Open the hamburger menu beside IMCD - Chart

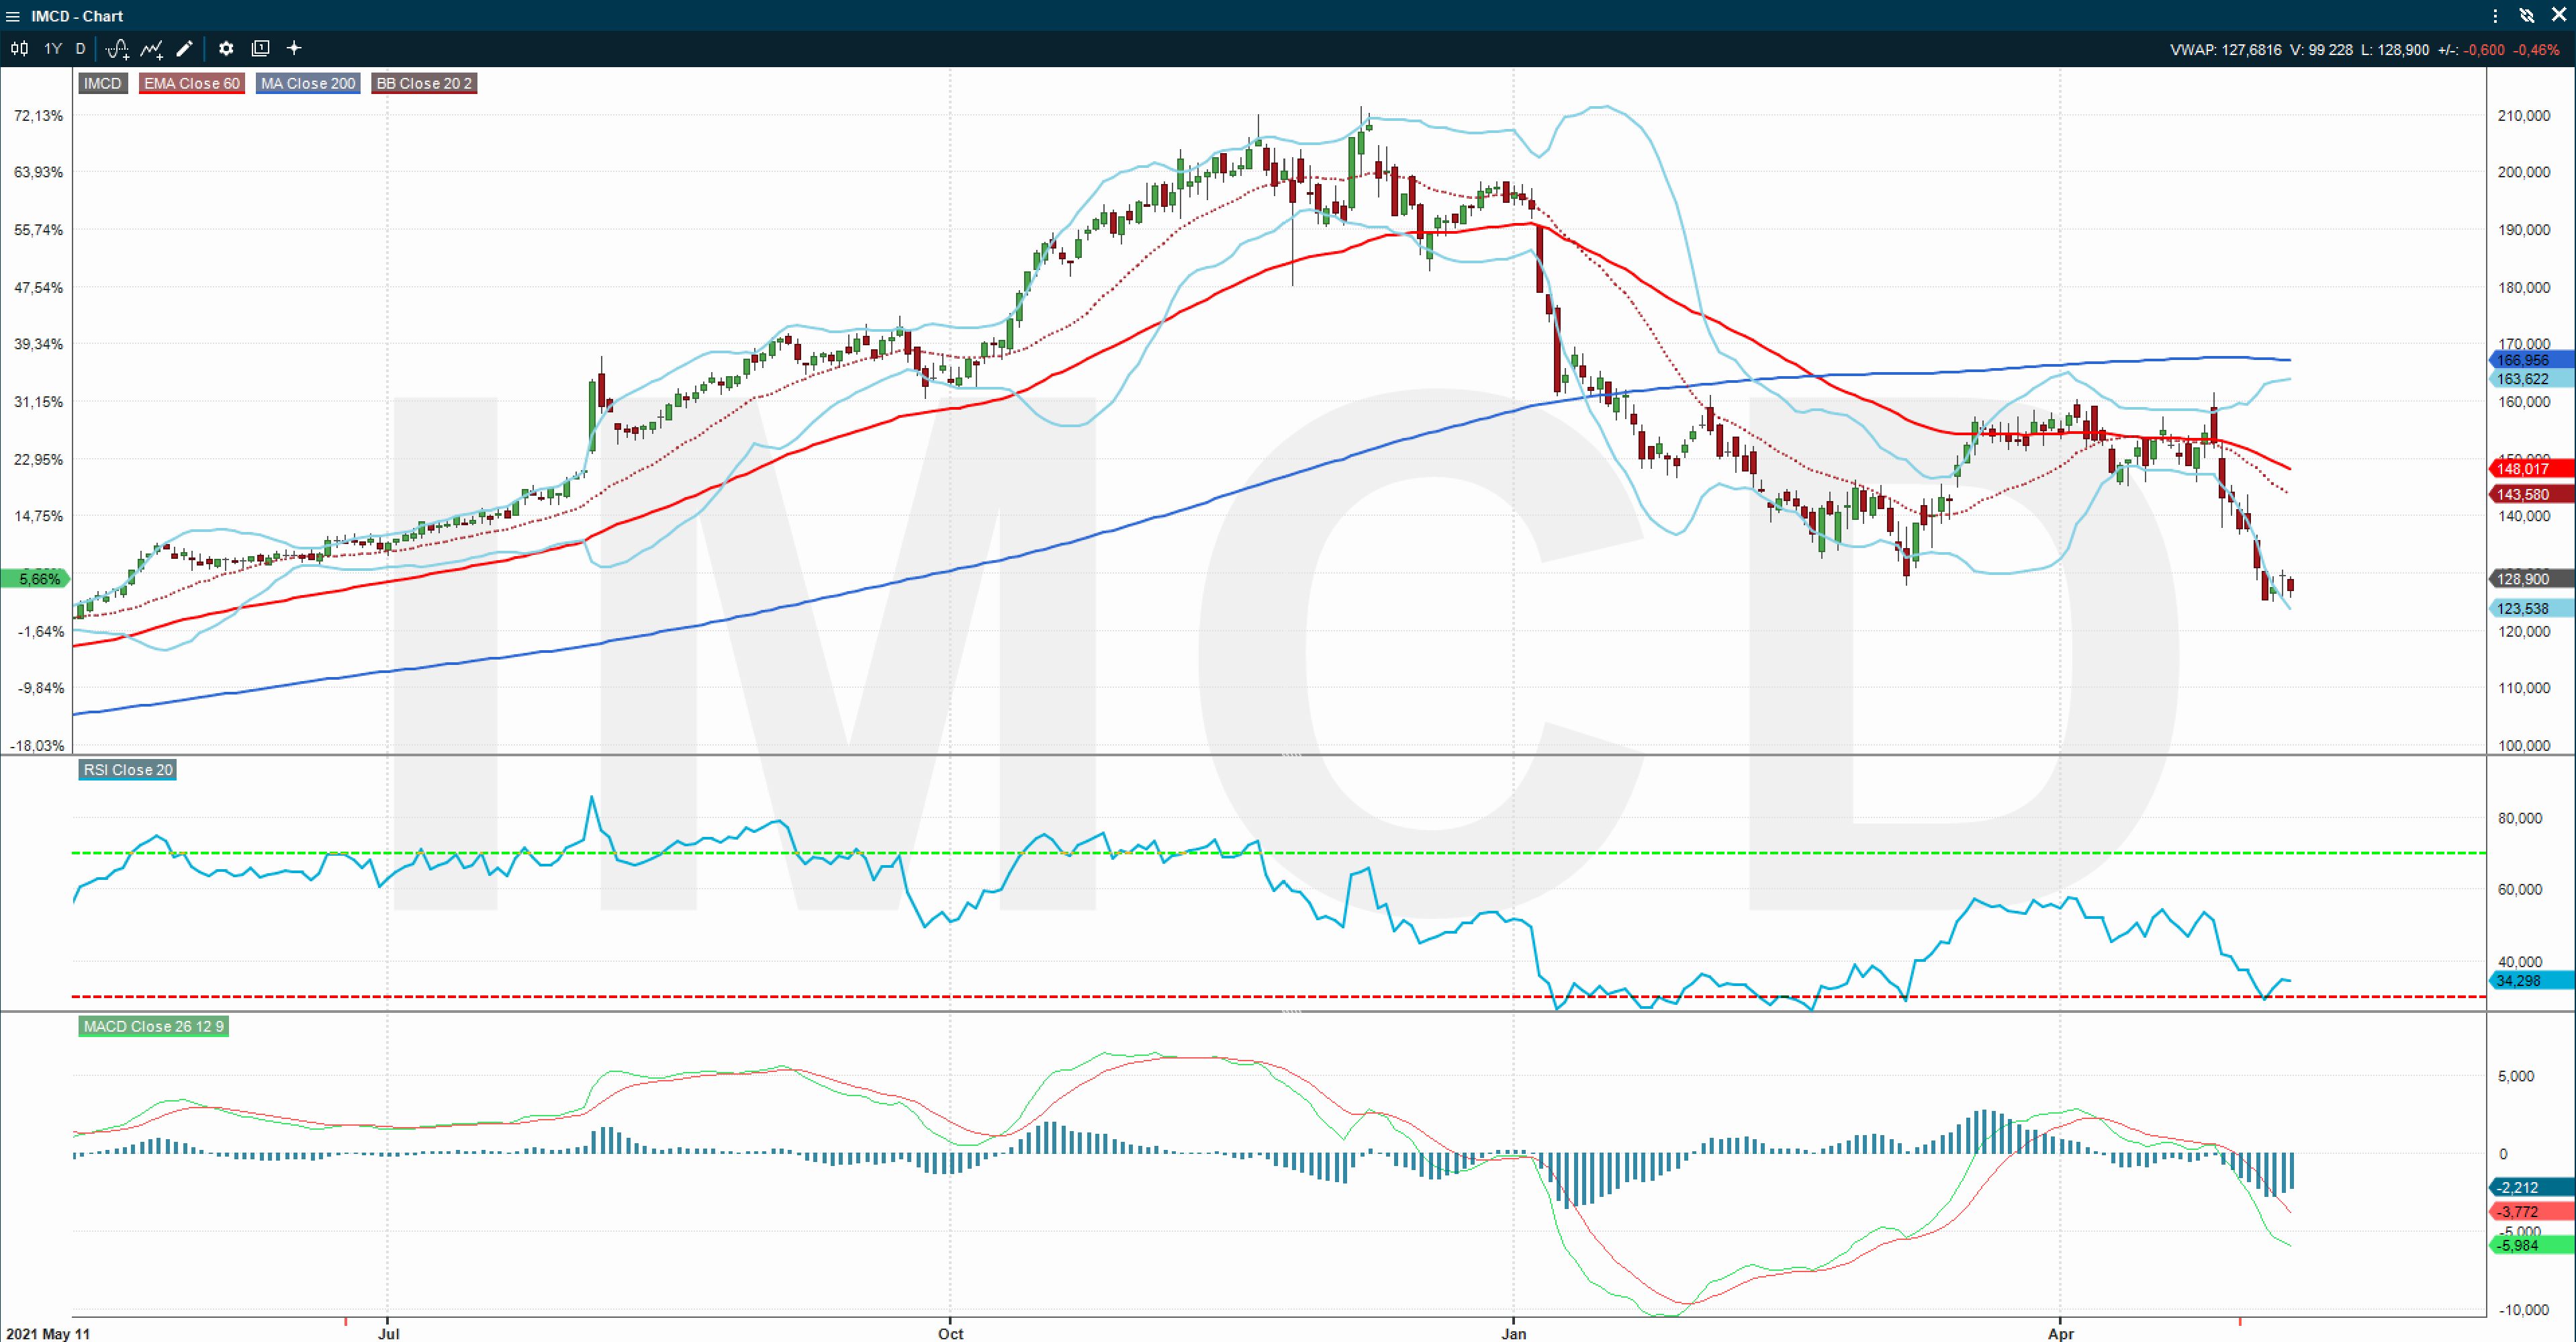13,16
